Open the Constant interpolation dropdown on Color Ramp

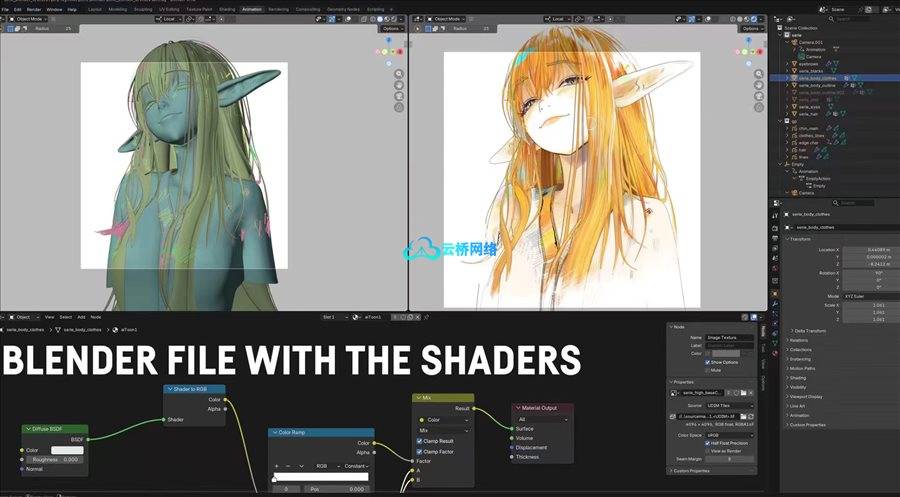[356, 466]
